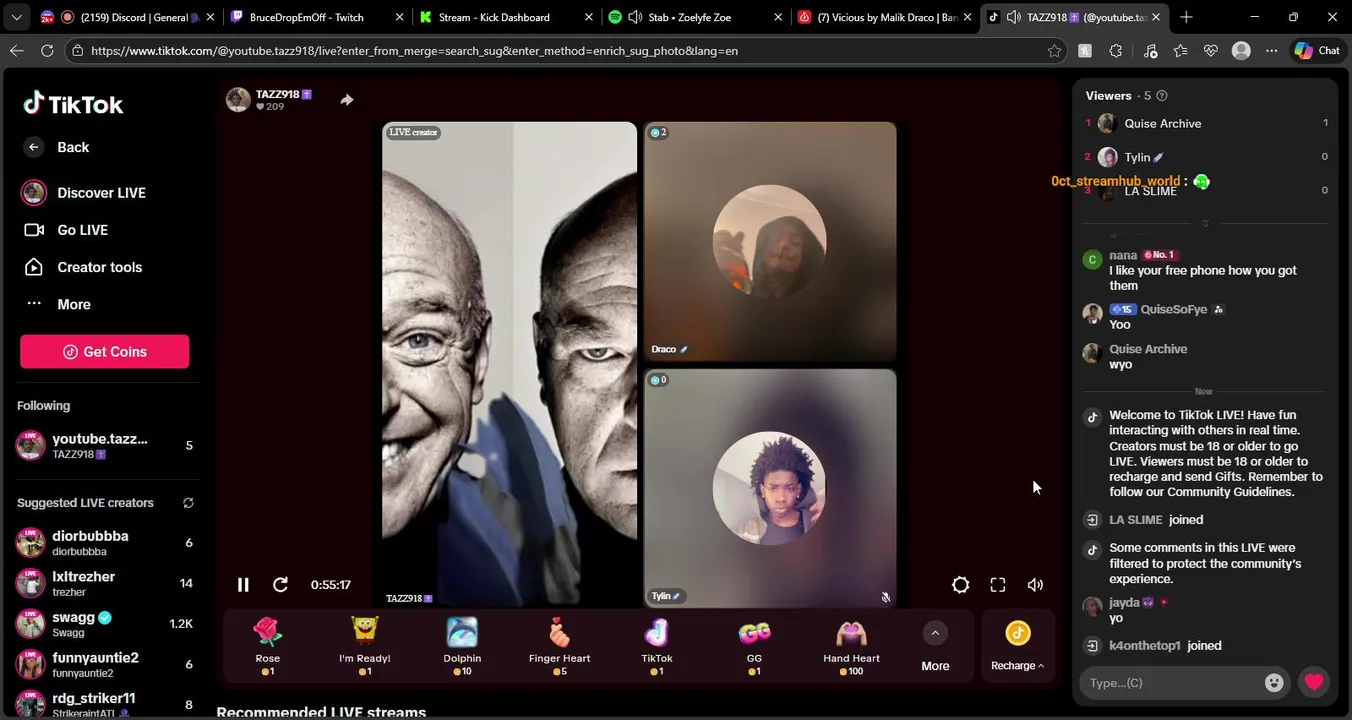Reload the TikTok page
This screenshot has width=1352, height=720.
(x=47, y=51)
